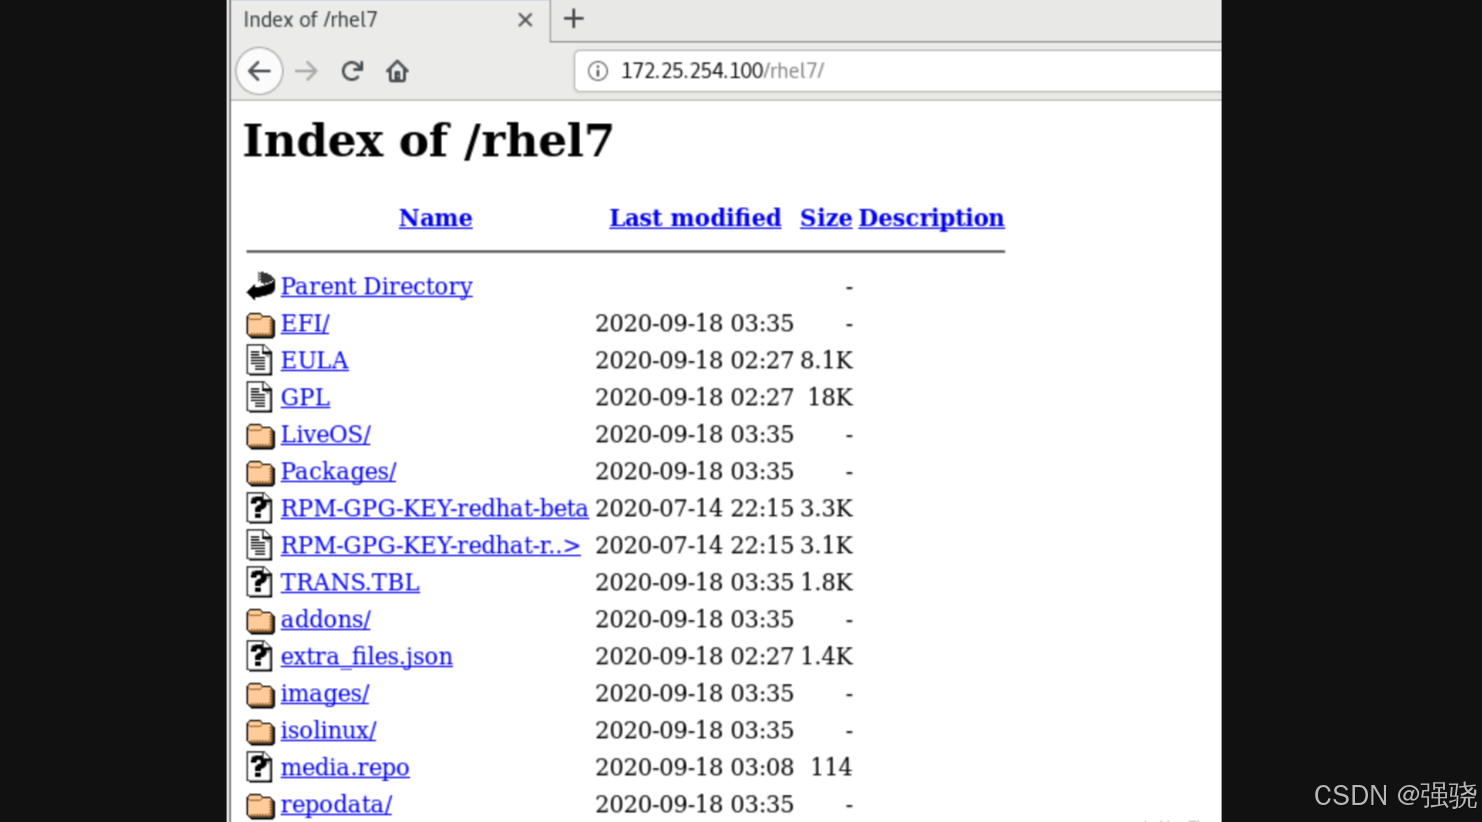
Task: Sort listing by Name
Action: pyautogui.click(x=435, y=218)
